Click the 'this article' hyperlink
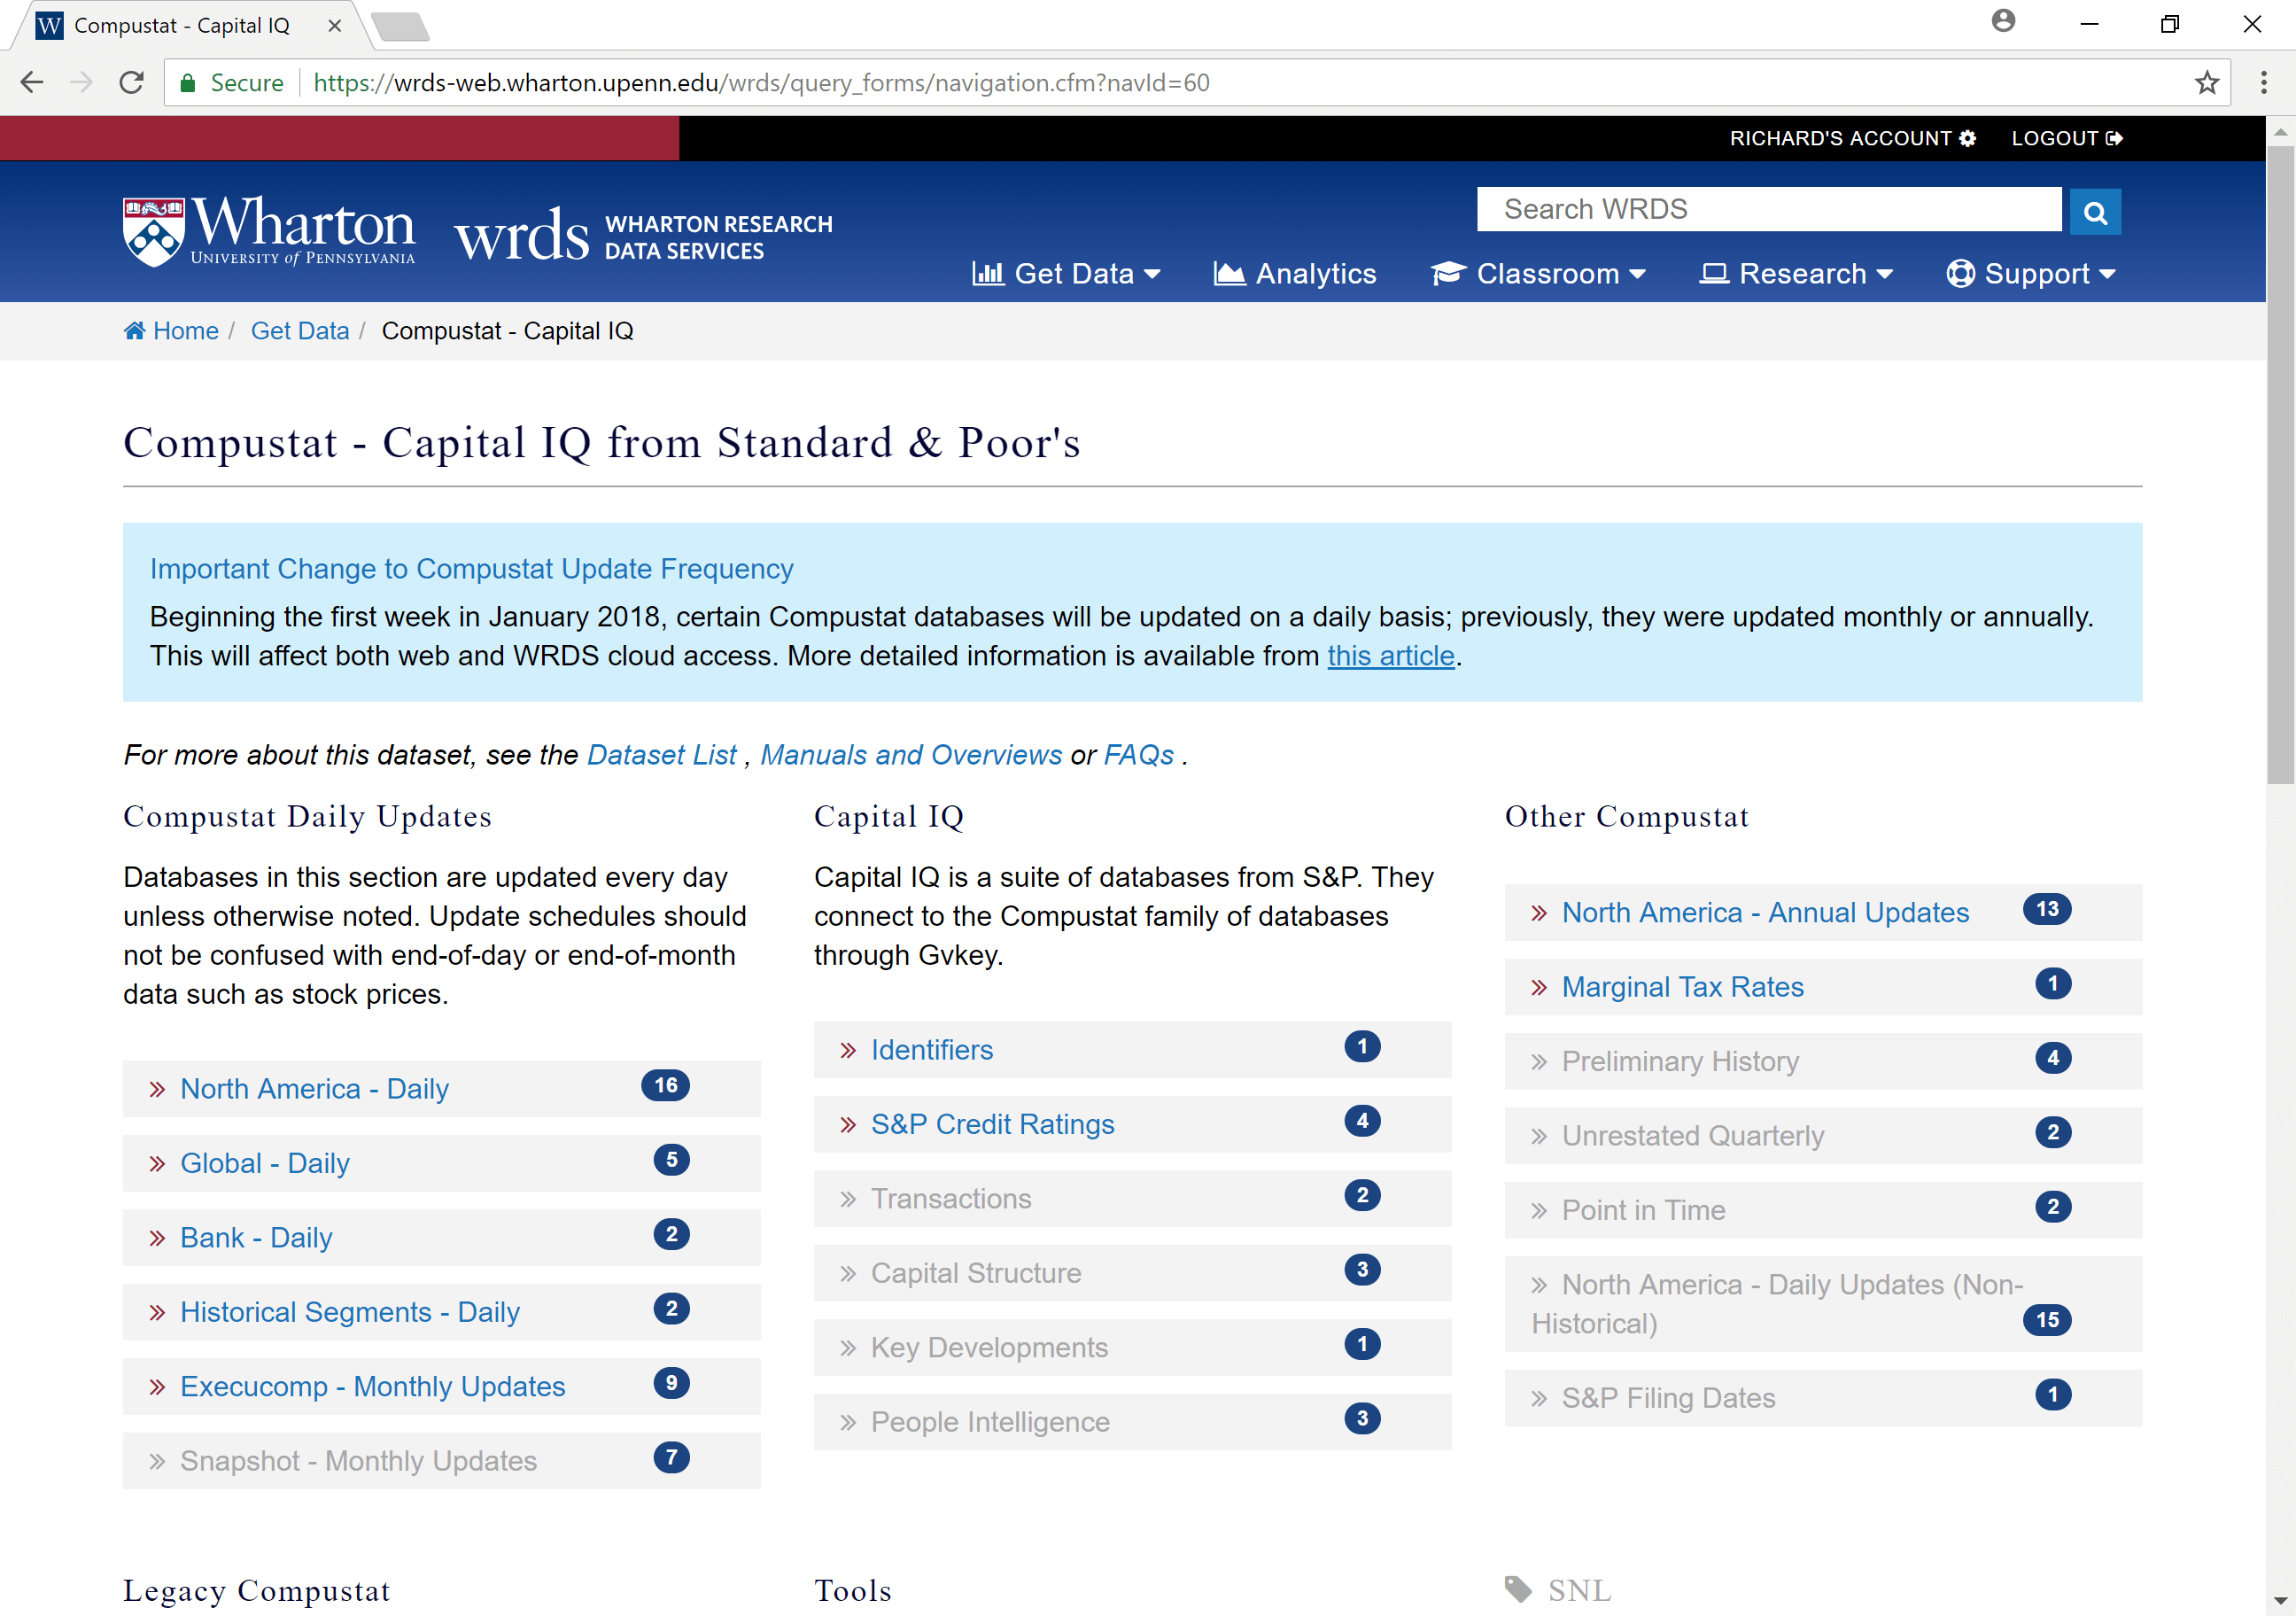 click(1390, 656)
